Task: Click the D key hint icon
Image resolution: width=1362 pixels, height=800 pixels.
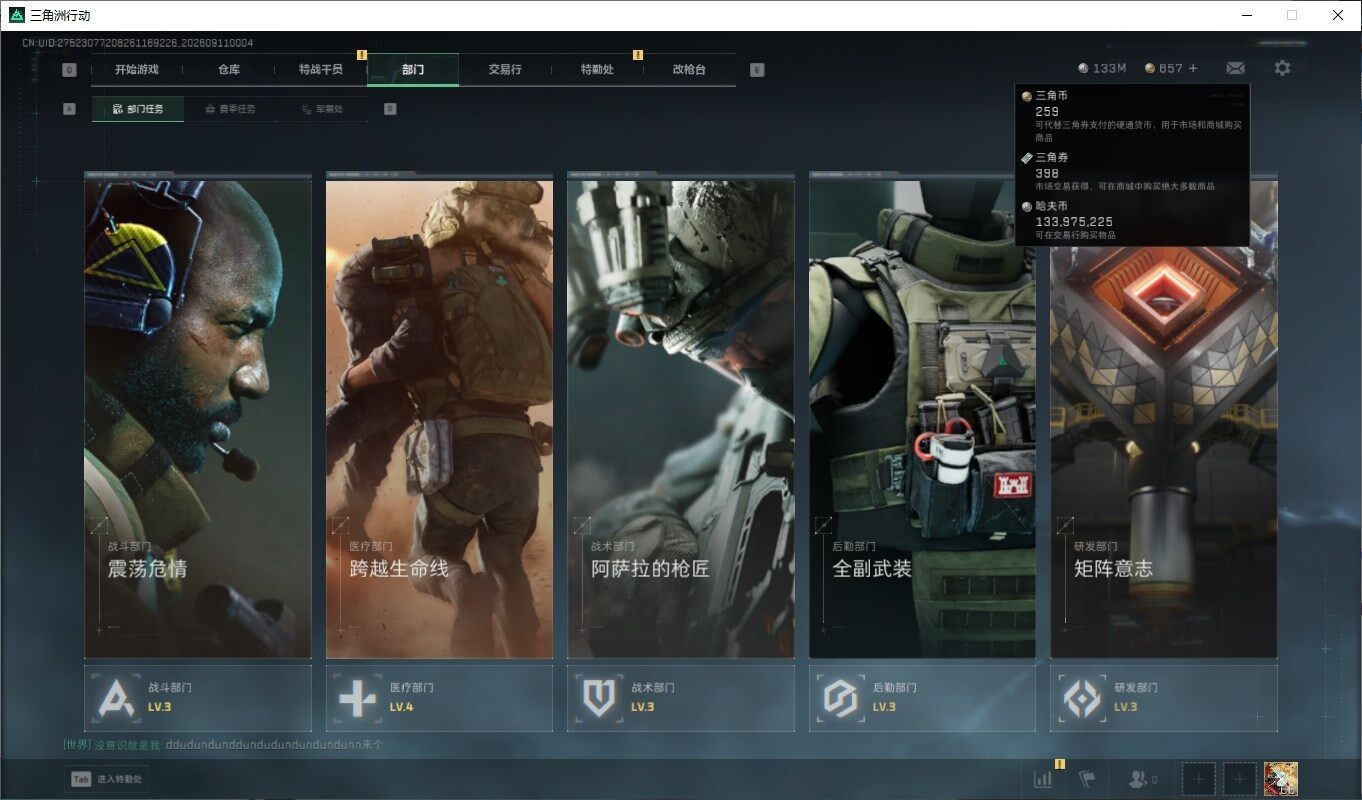Action: point(390,109)
